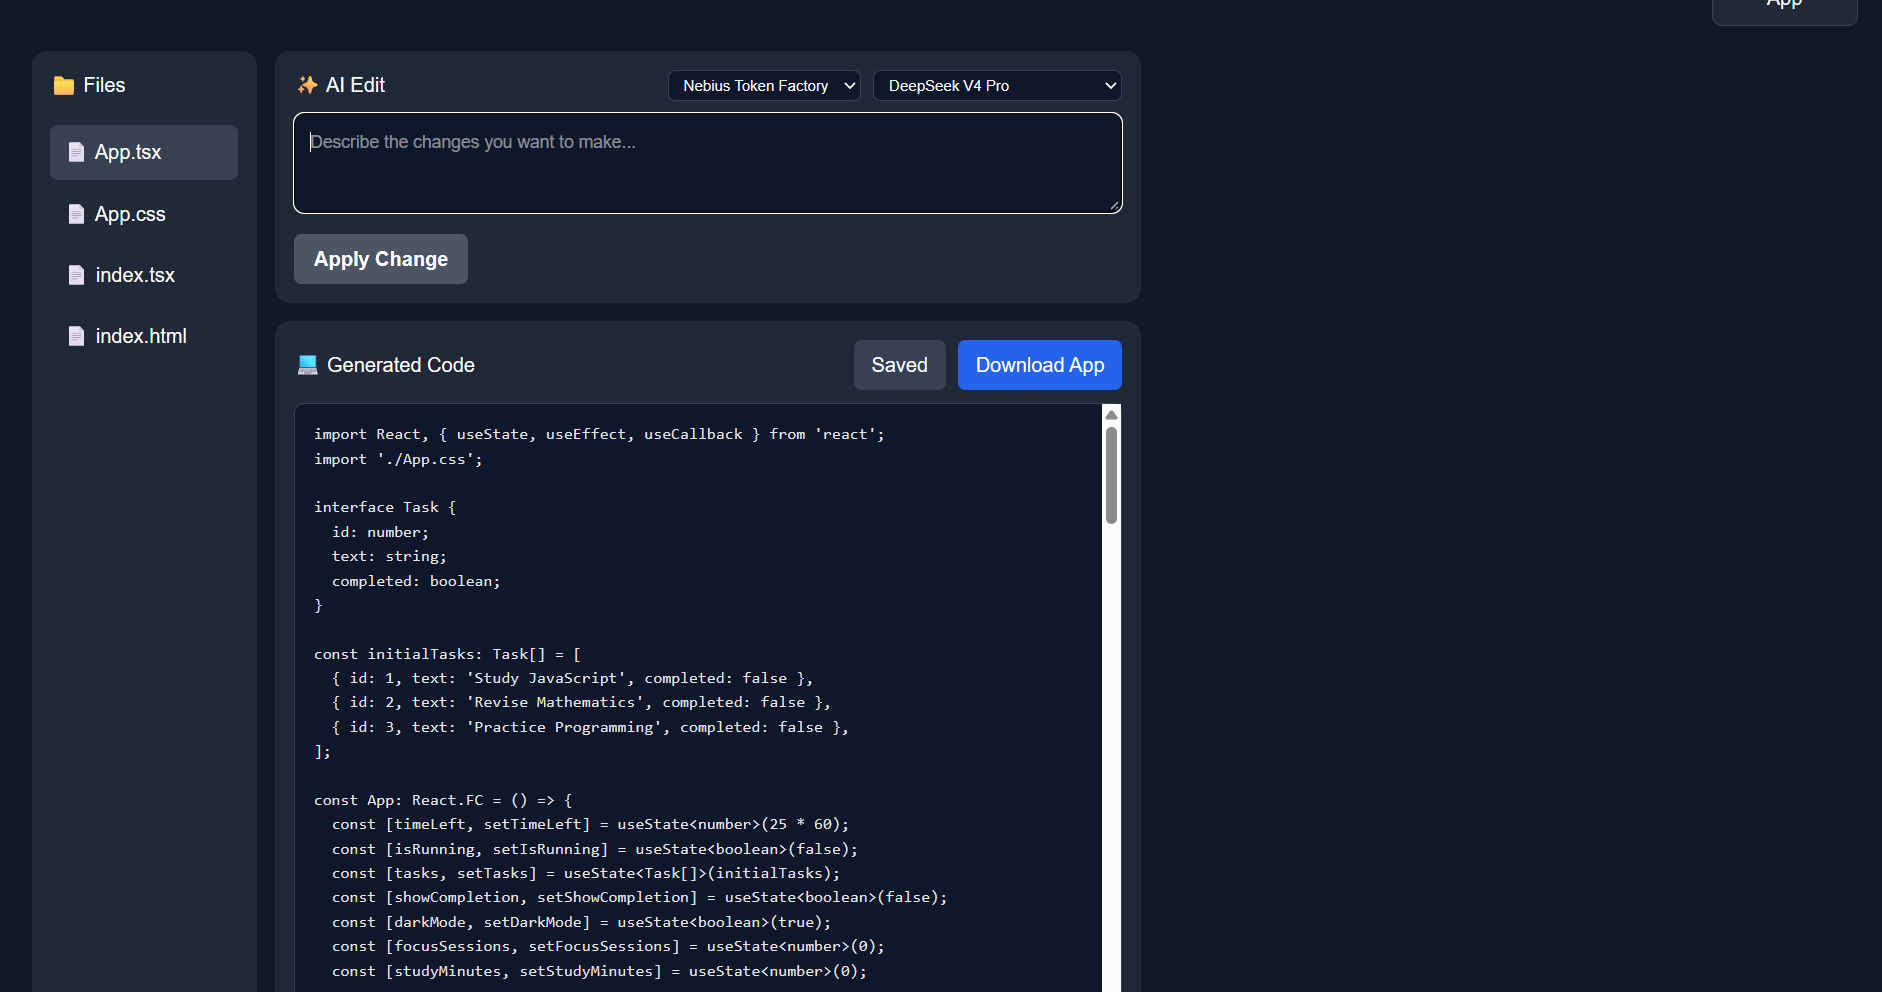Click the Apply Change button
The image size is (1882, 992).
[381, 259]
